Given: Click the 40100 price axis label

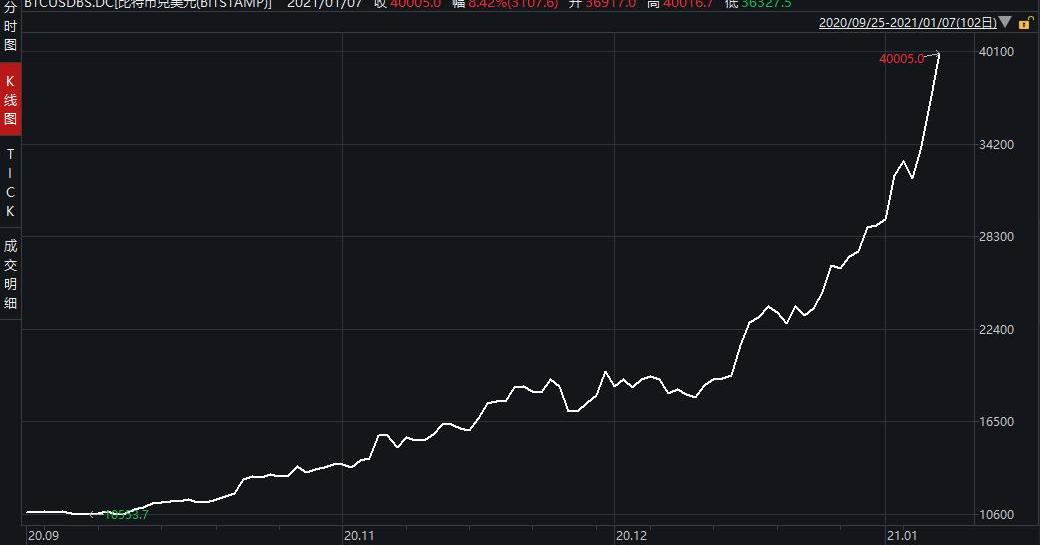Looking at the screenshot, I should [x=997, y=52].
